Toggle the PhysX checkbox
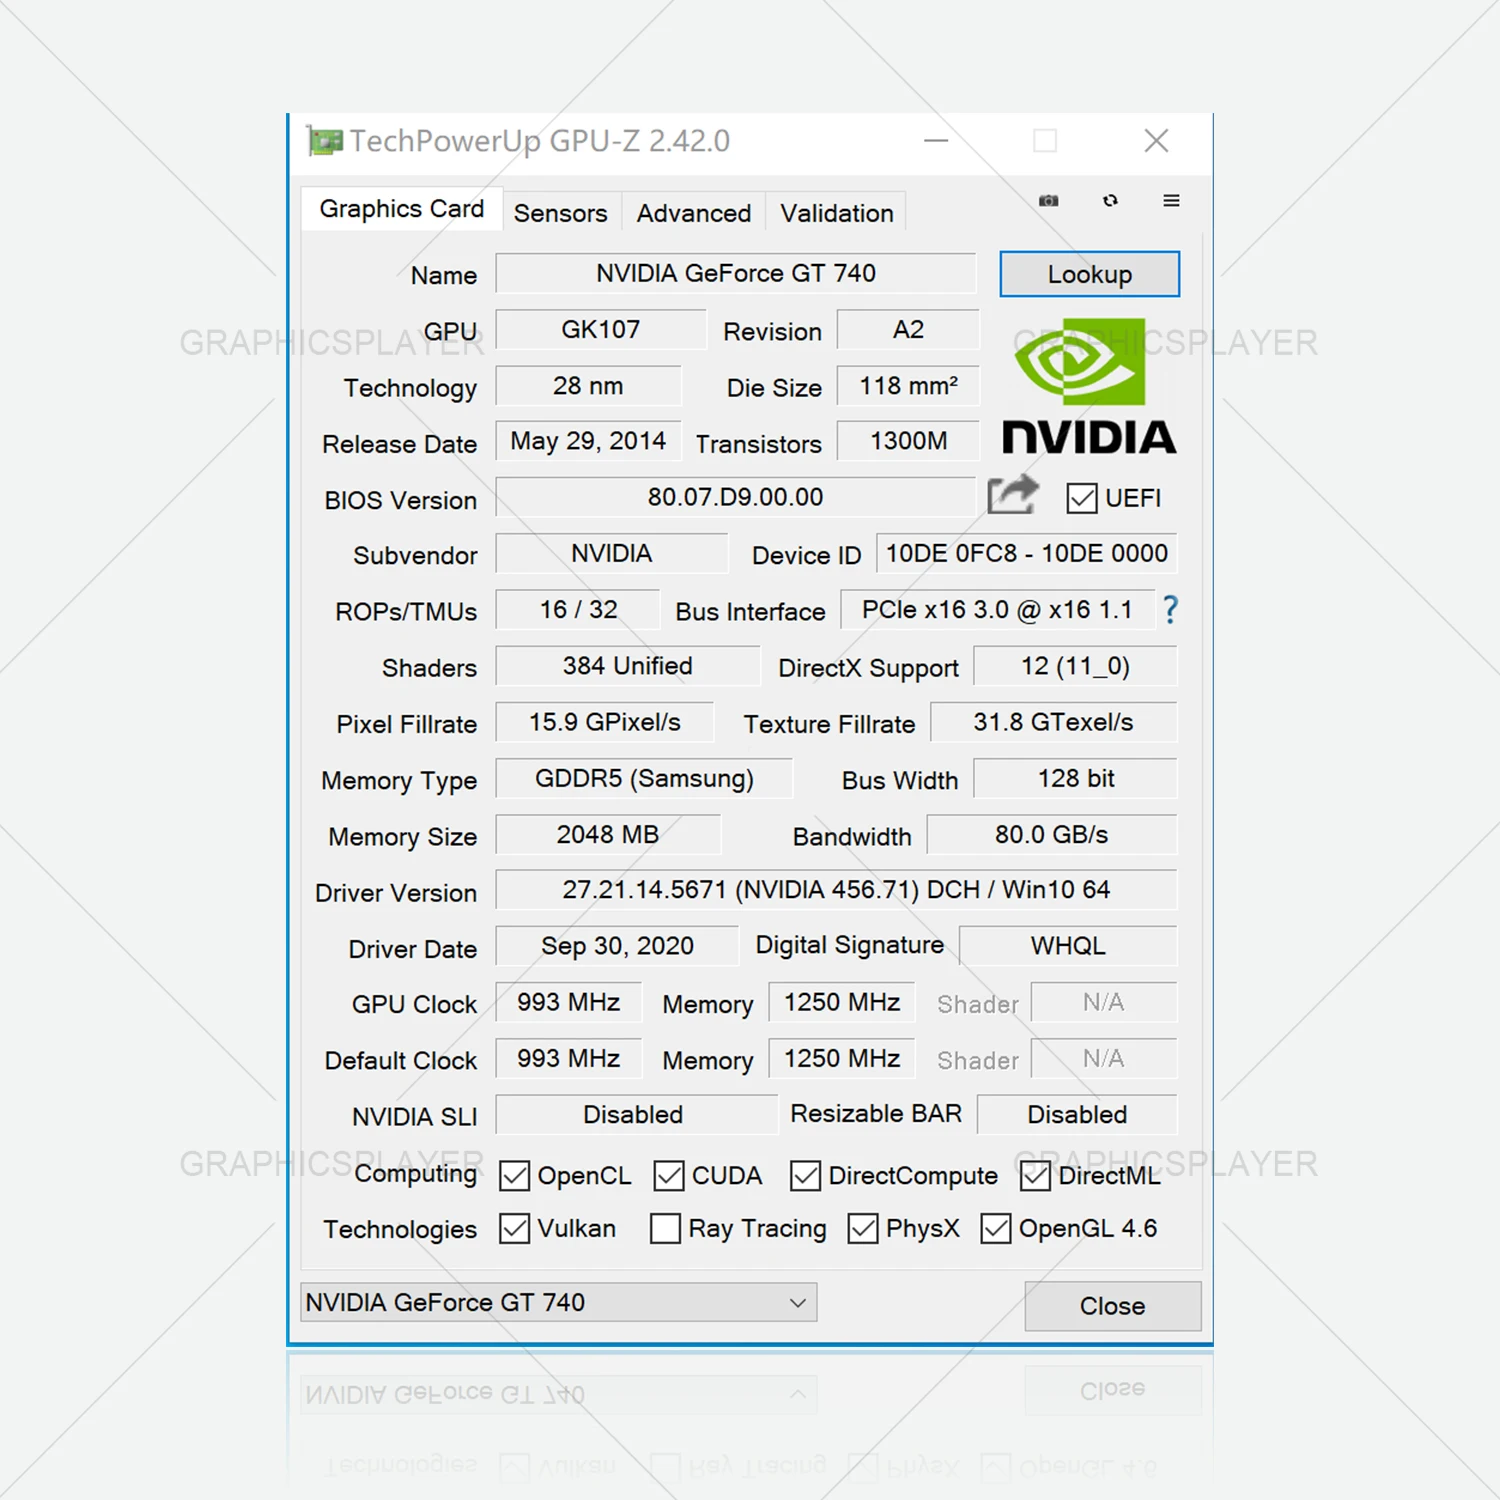1500x1500 pixels. (862, 1228)
